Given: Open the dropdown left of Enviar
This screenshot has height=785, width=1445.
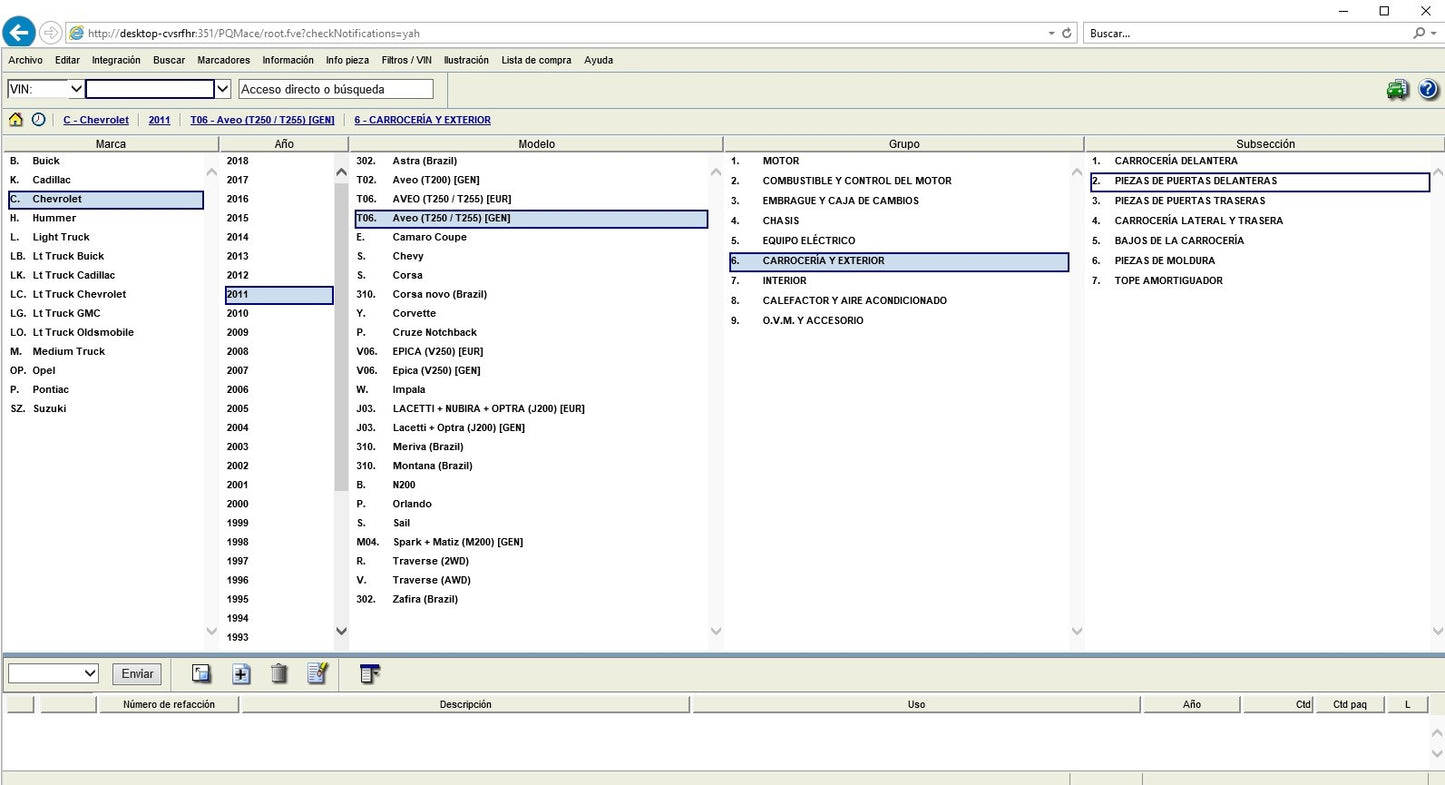Looking at the screenshot, I should pyautogui.click(x=90, y=674).
